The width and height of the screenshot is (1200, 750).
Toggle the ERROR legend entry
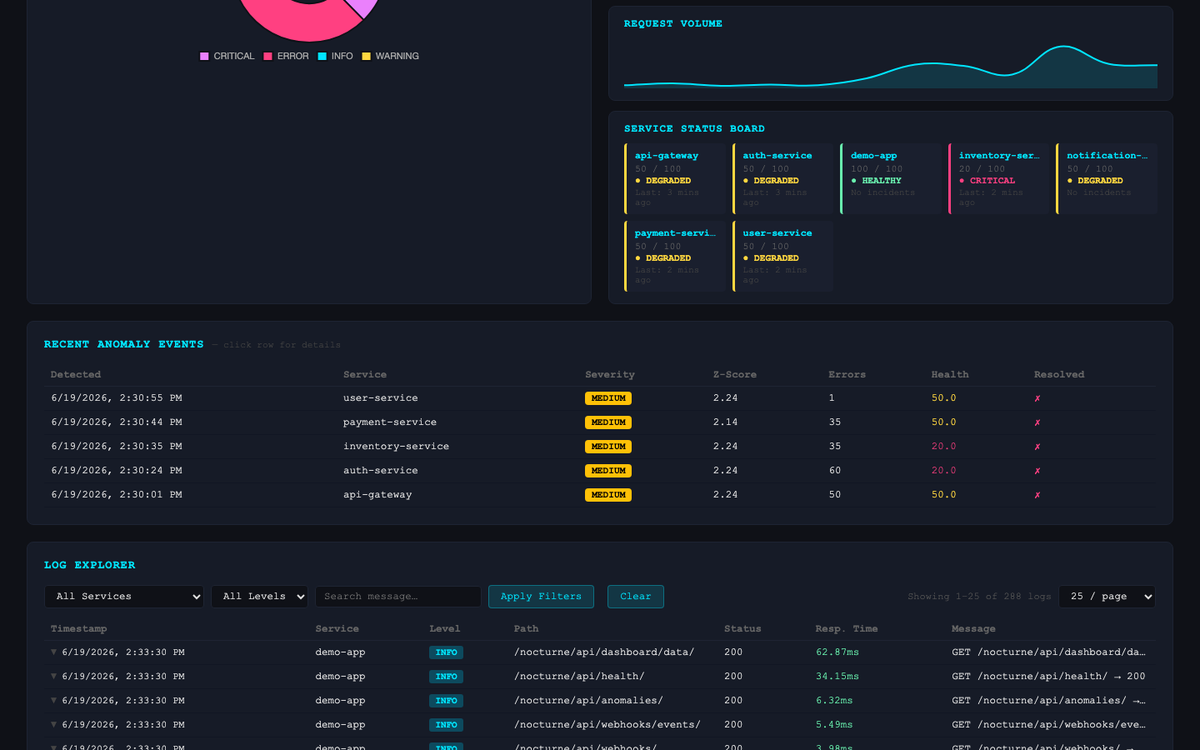coord(286,56)
